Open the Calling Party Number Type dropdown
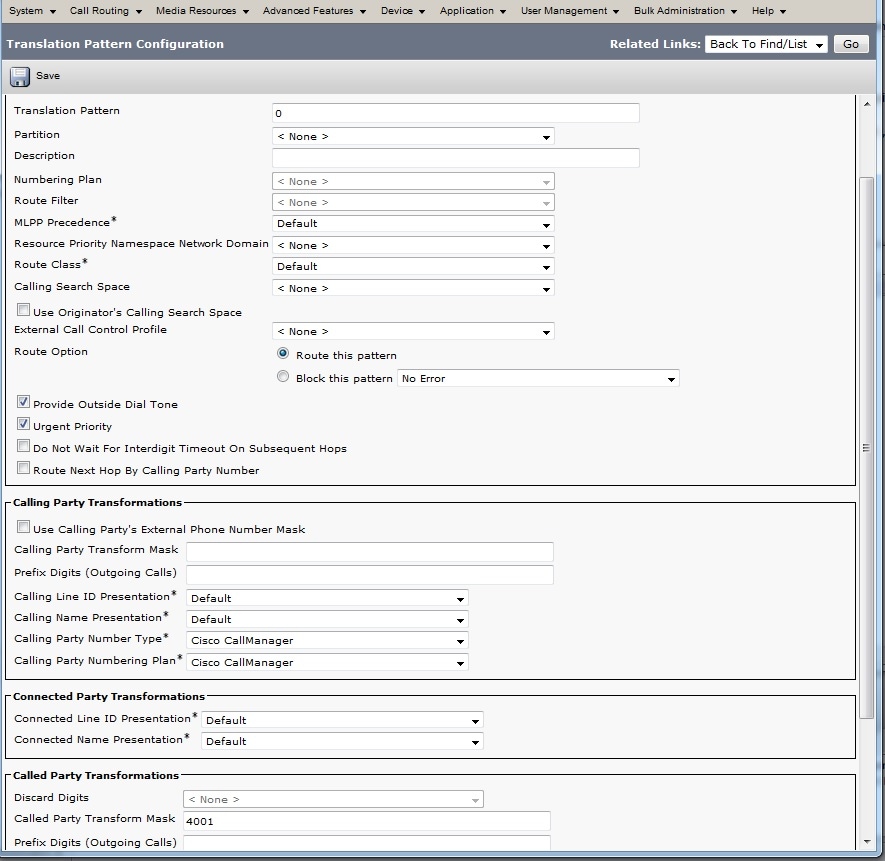This screenshot has height=861, width=885. (x=327, y=641)
